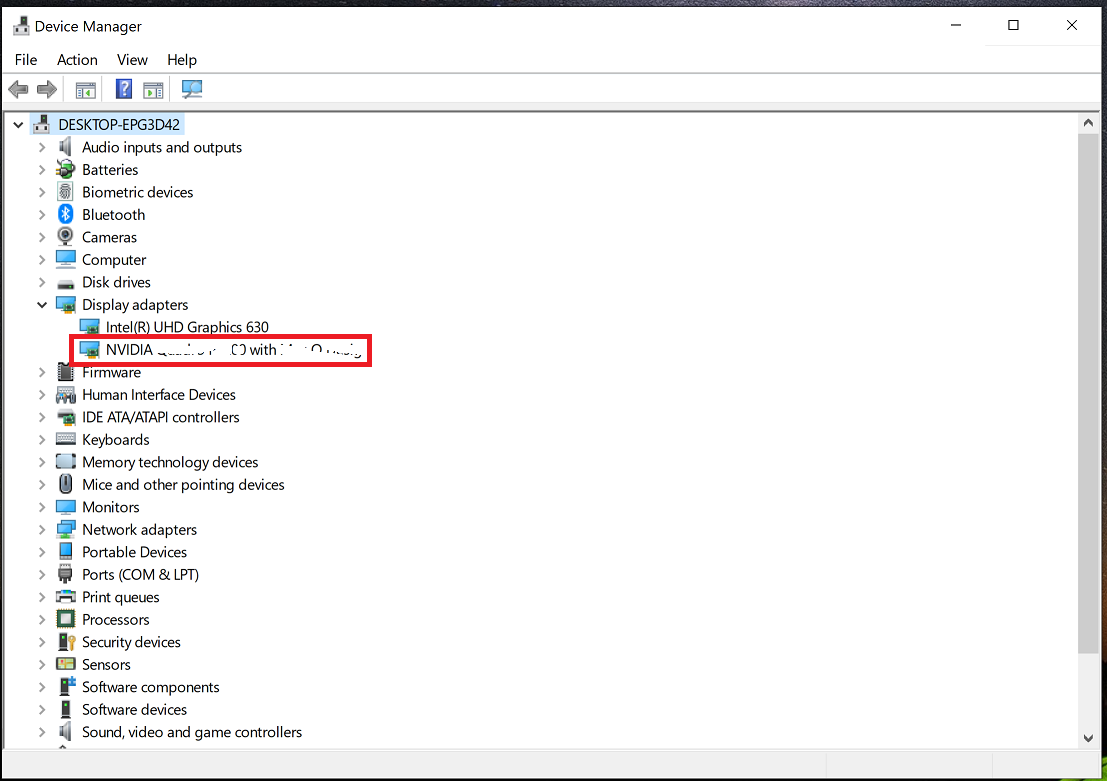Click the Forward arrow toolbar icon
The width and height of the screenshot is (1107, 781).
46,90
